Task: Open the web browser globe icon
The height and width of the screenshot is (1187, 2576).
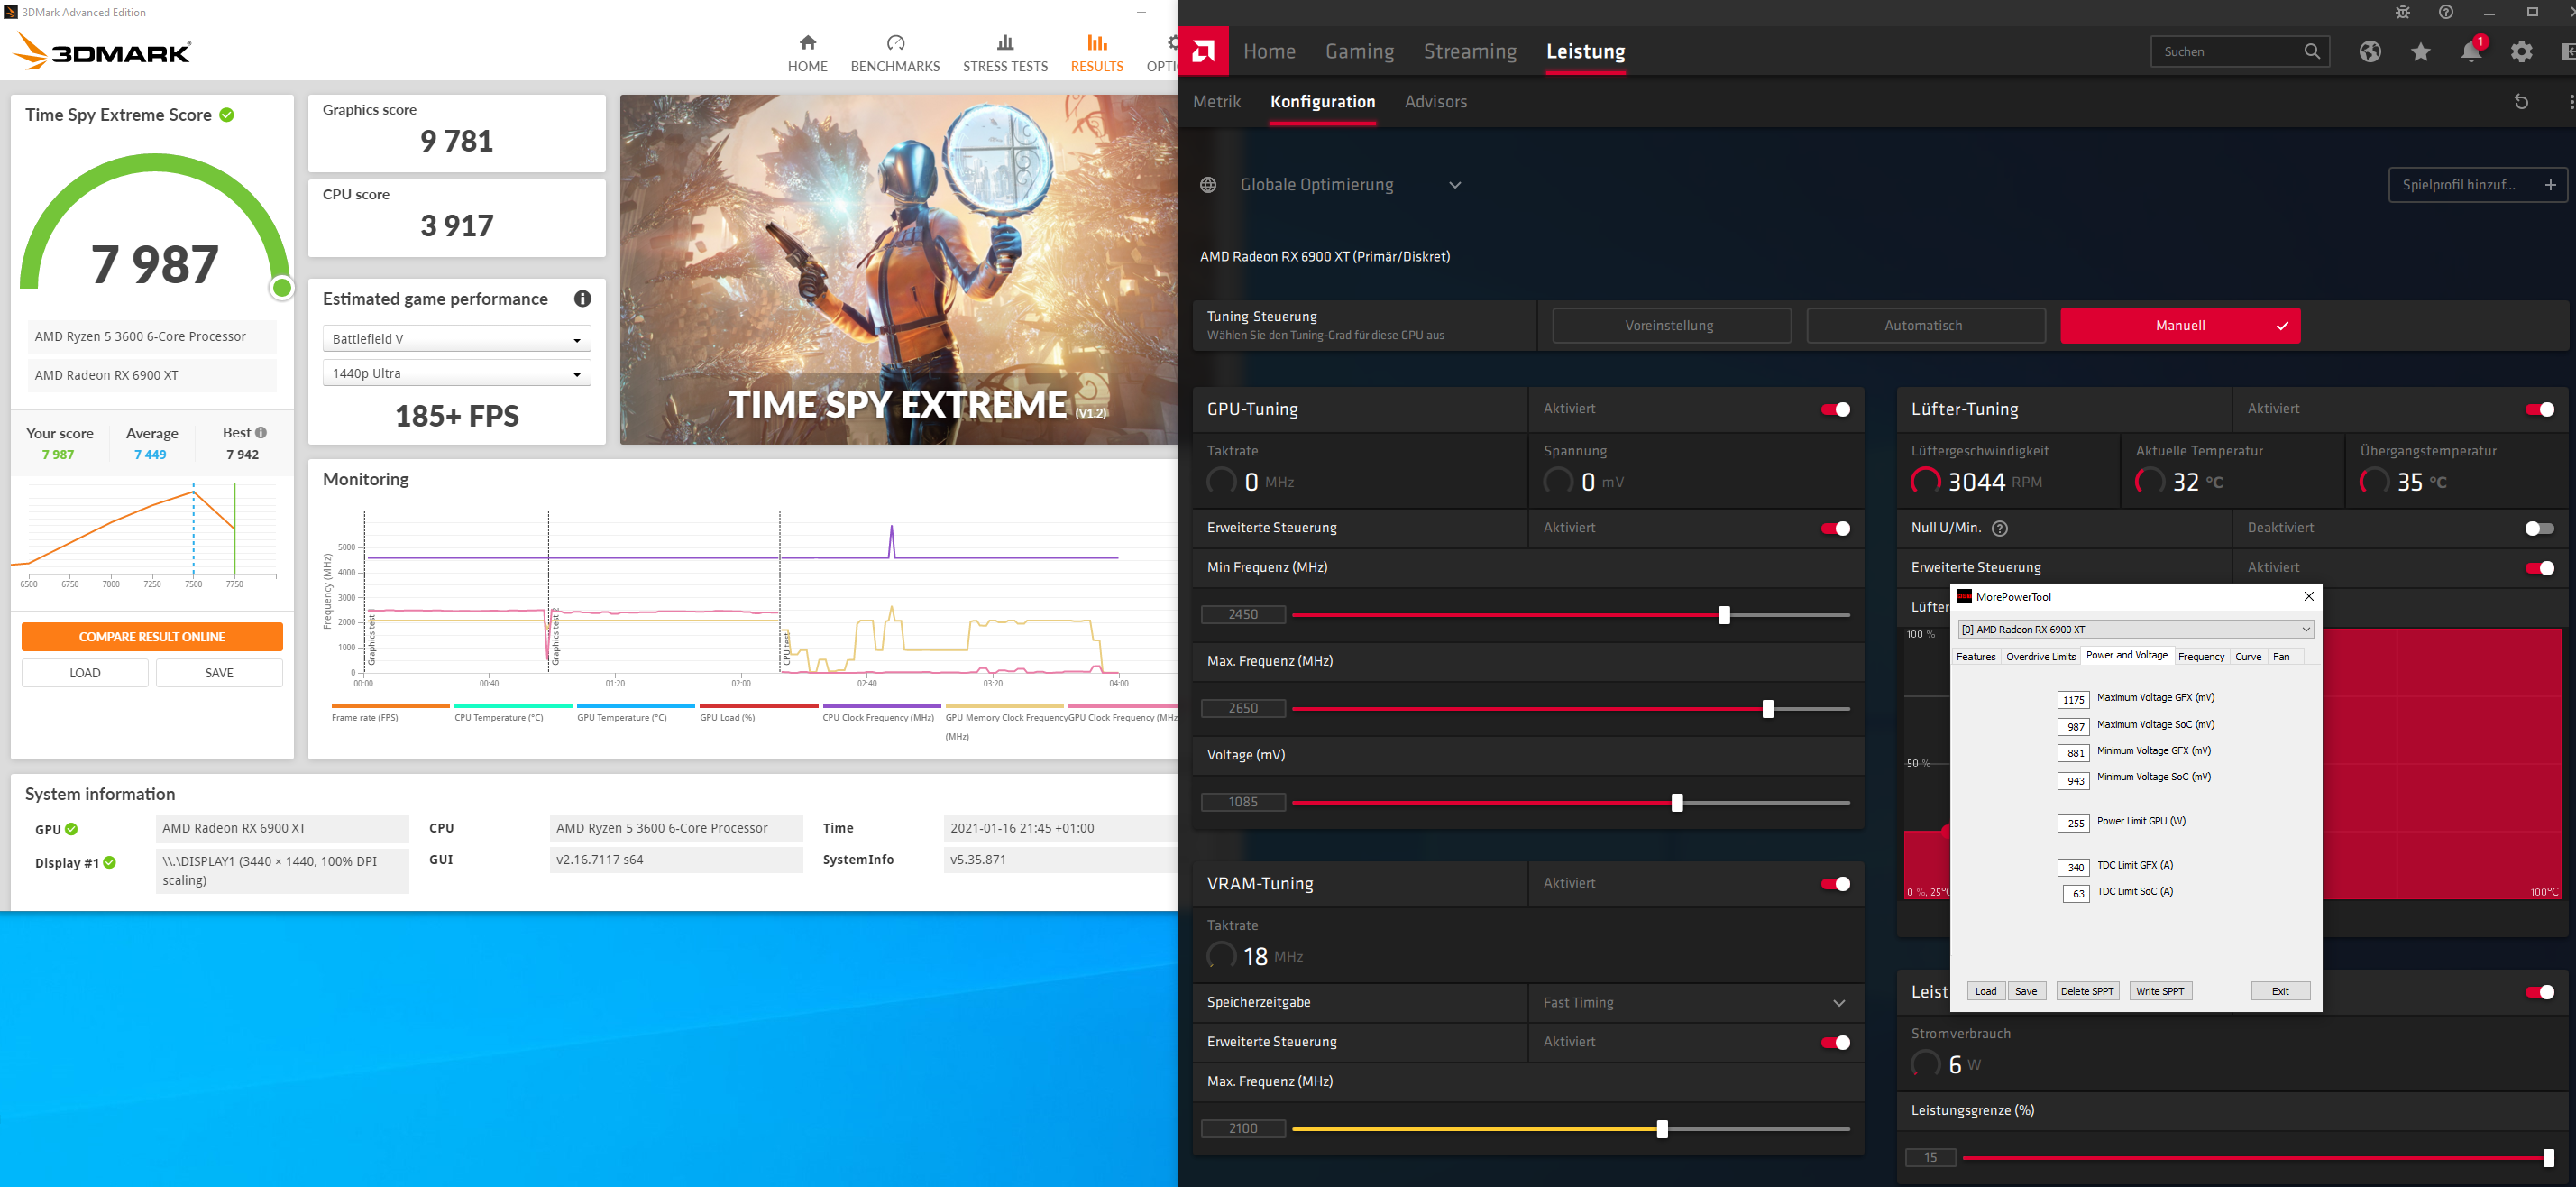Action: [x=2369, y=52]
